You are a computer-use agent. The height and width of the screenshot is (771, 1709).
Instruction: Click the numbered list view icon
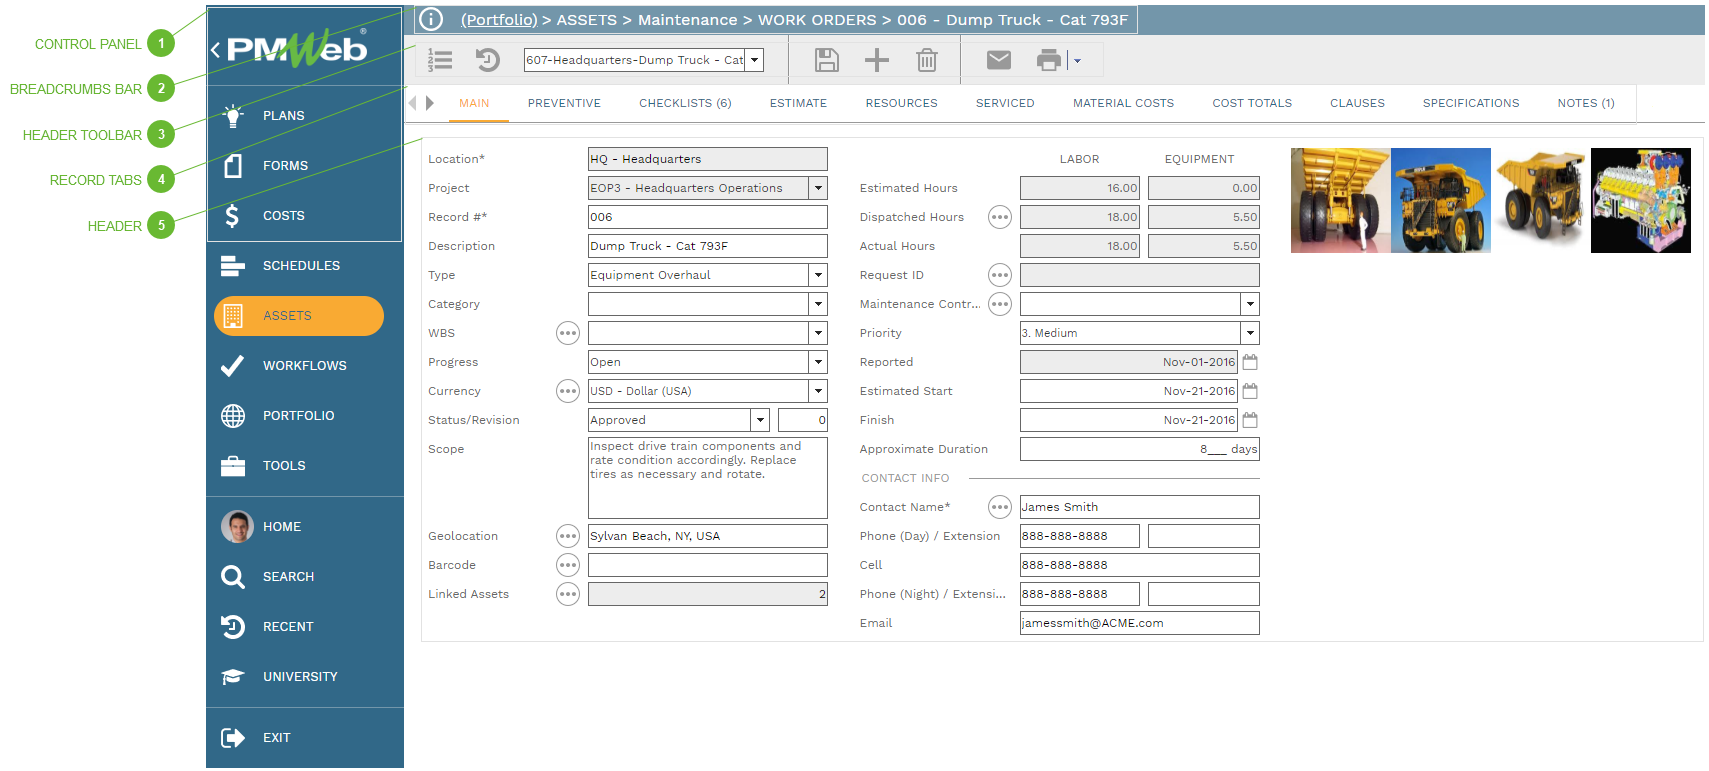coord(440,60)
